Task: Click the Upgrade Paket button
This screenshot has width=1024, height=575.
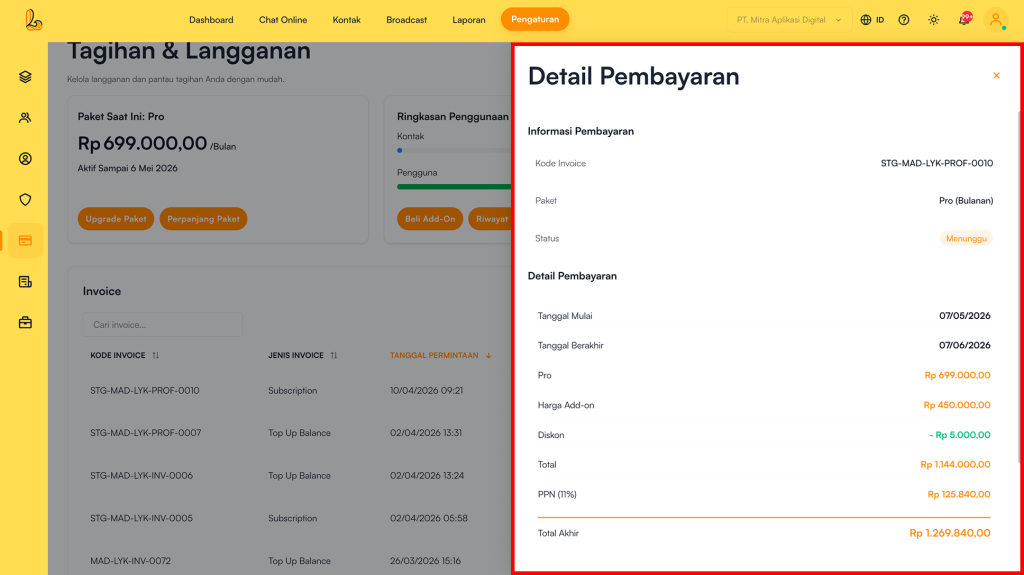Action: [116, 219]
